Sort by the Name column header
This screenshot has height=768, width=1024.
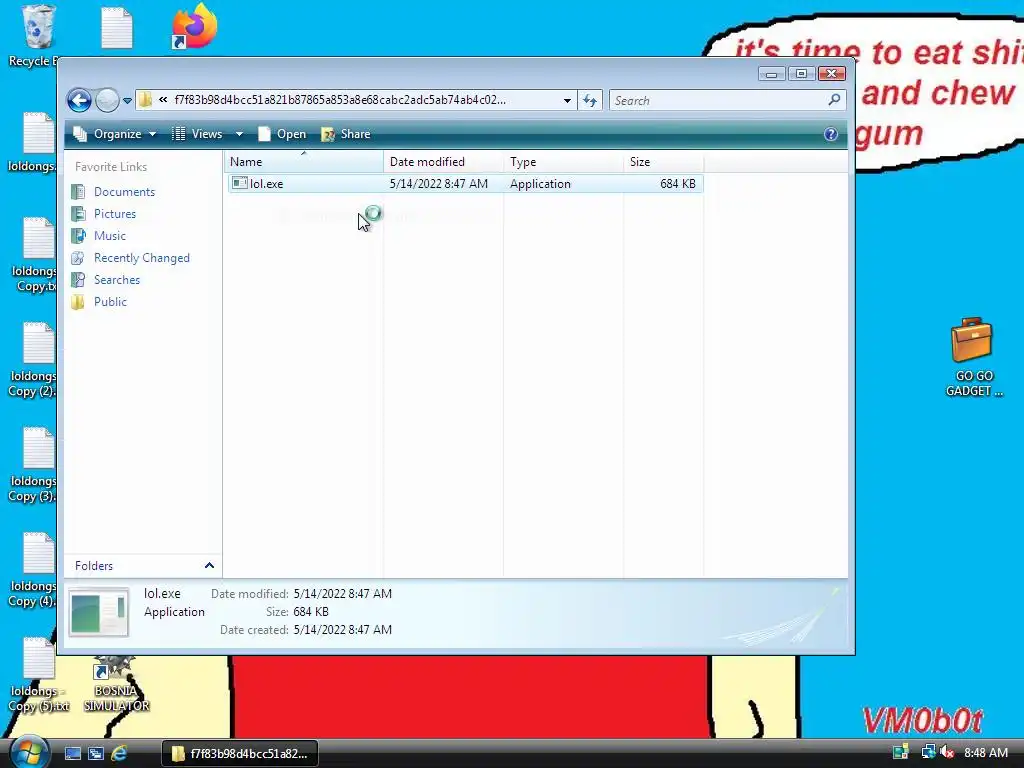point(304,162)
